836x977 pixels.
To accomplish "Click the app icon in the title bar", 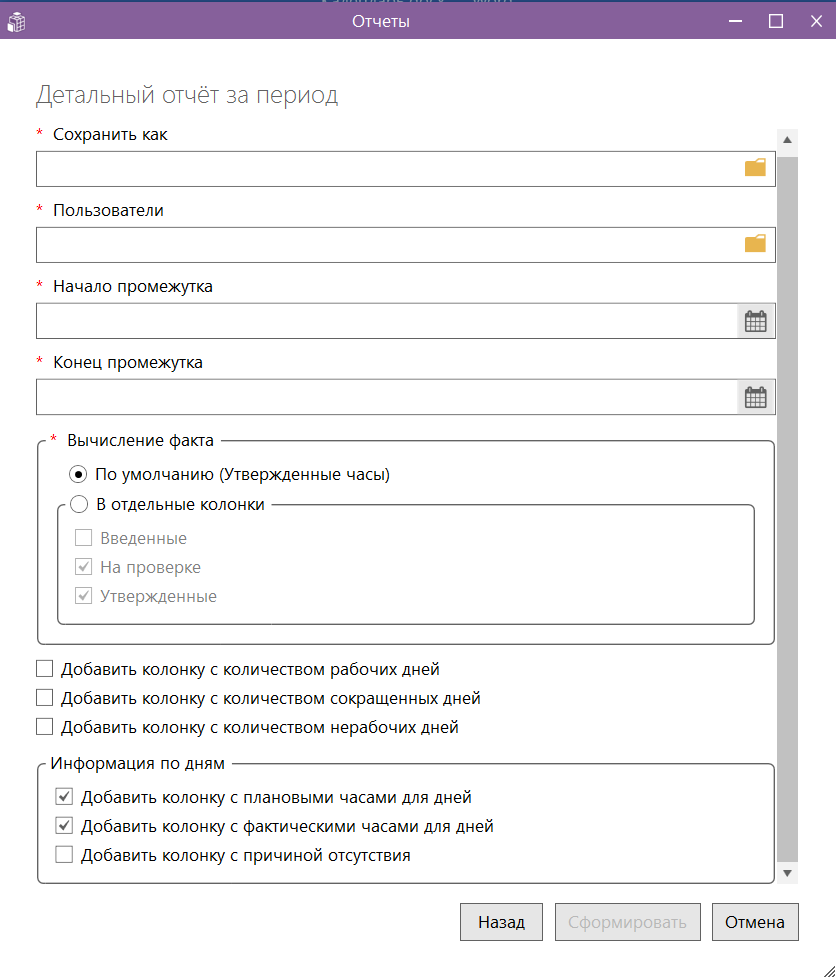I will pos(16,22).
